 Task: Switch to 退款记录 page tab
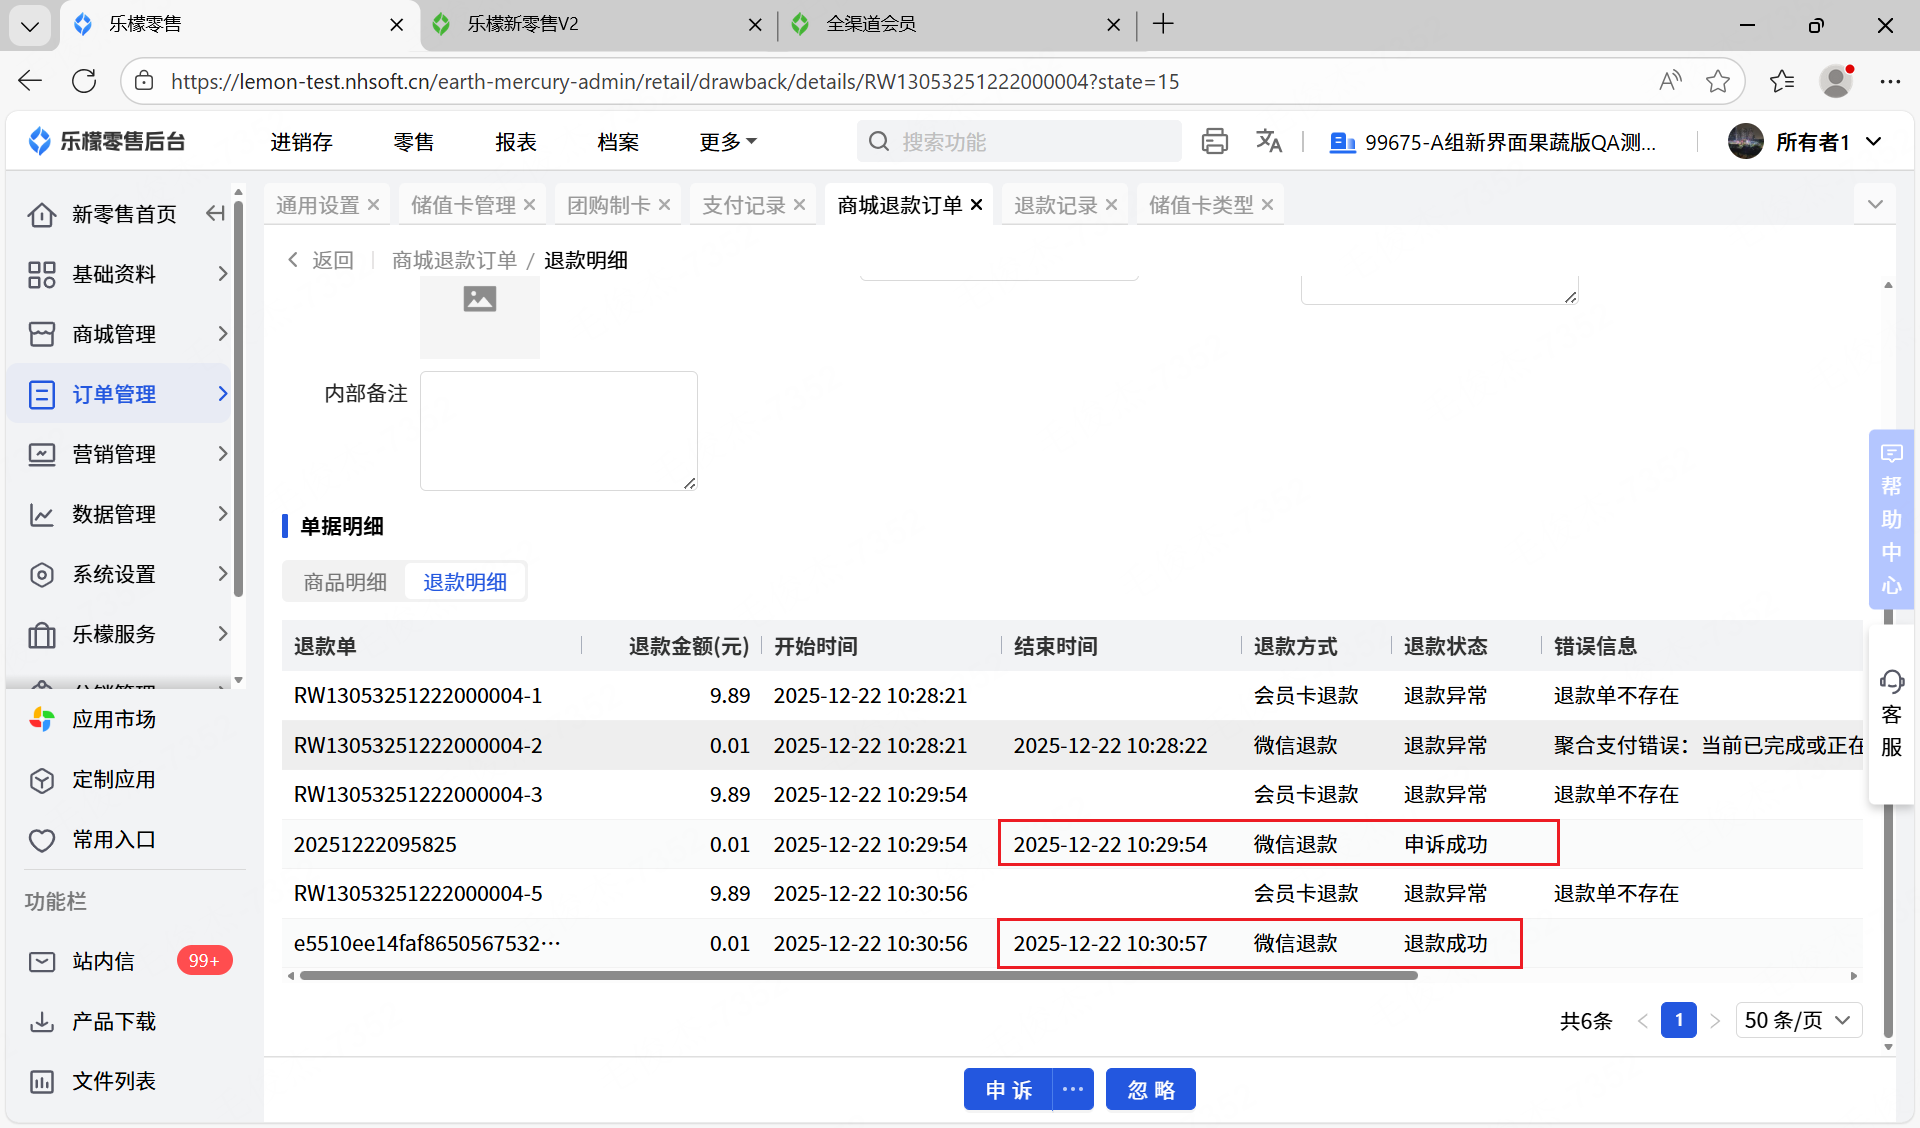tap(1055, 205)
